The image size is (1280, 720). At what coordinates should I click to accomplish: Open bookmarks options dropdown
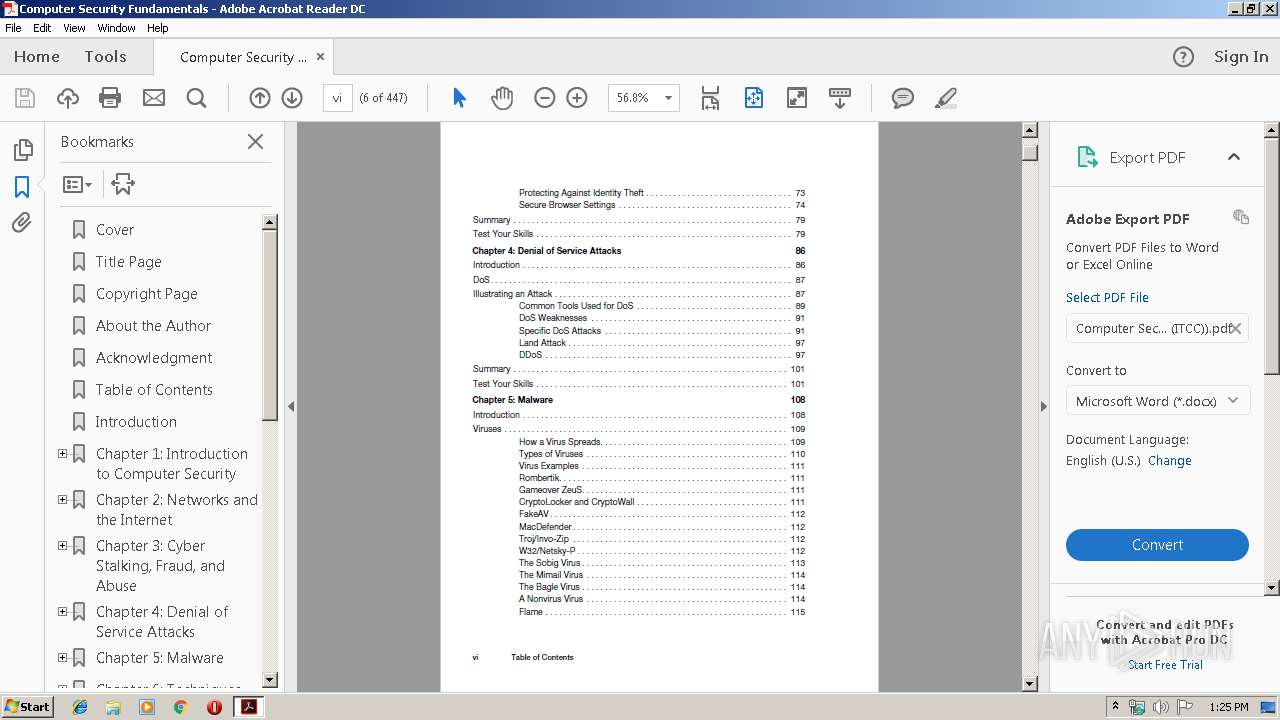(x=77, y=184)
